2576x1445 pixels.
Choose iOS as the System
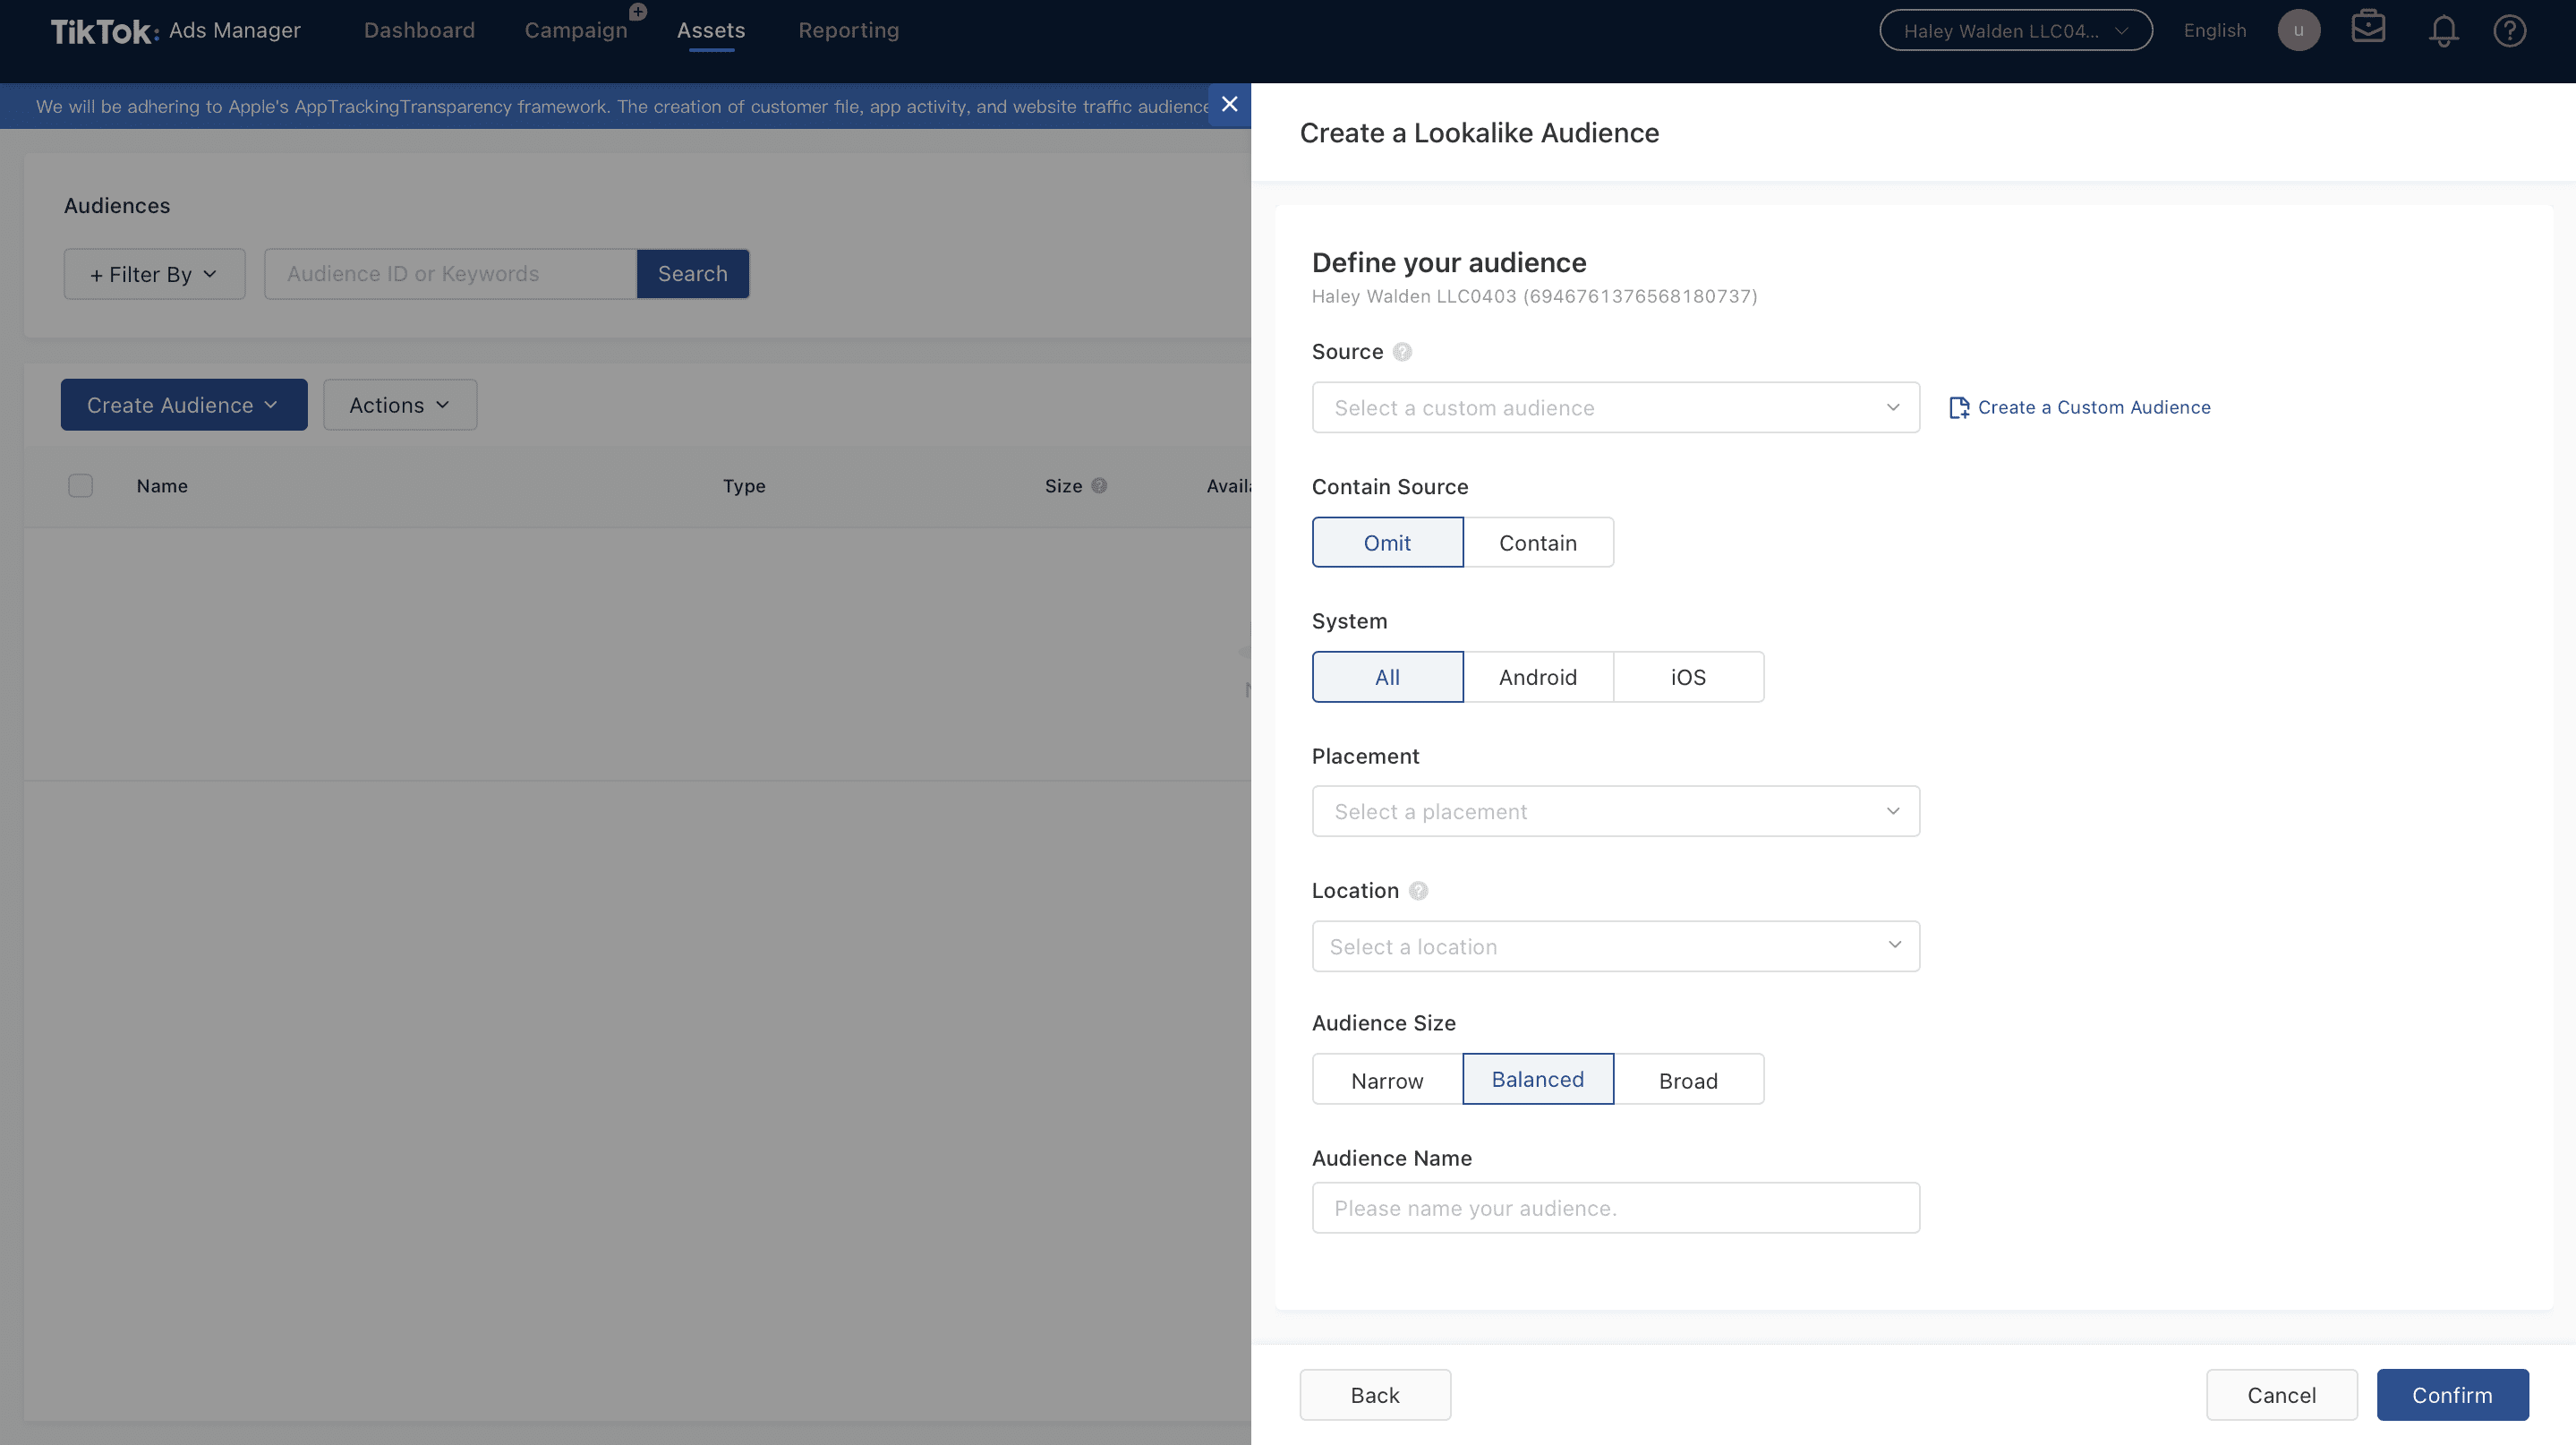pos(1688,677)
